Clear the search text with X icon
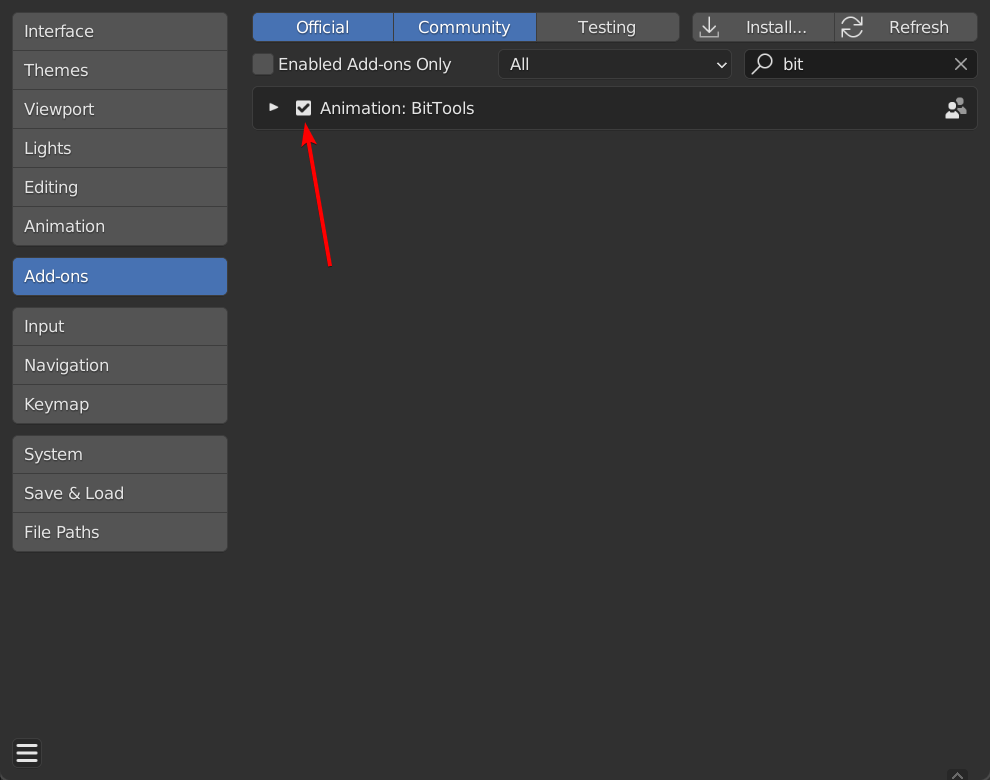990x780 pixels. 960,64
